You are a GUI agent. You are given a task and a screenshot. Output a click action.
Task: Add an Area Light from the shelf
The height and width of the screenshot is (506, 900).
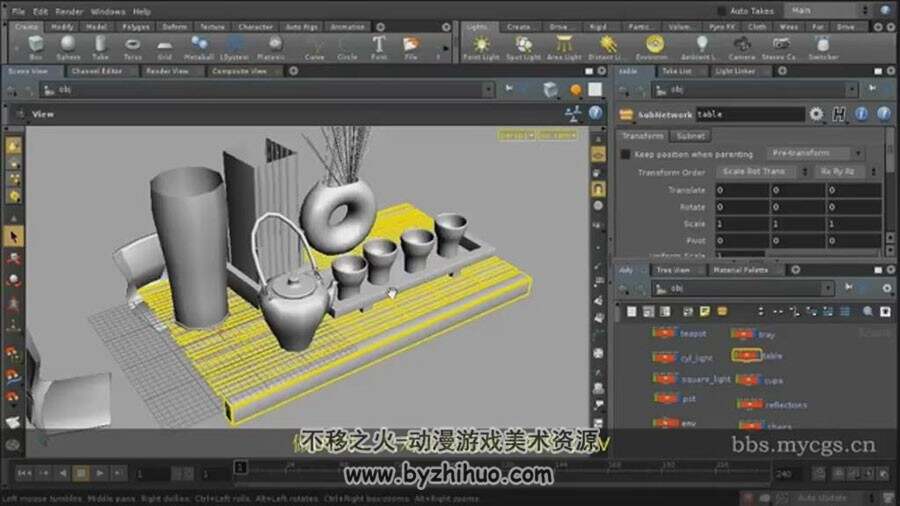pyautogui.click(x=564, y=47)
